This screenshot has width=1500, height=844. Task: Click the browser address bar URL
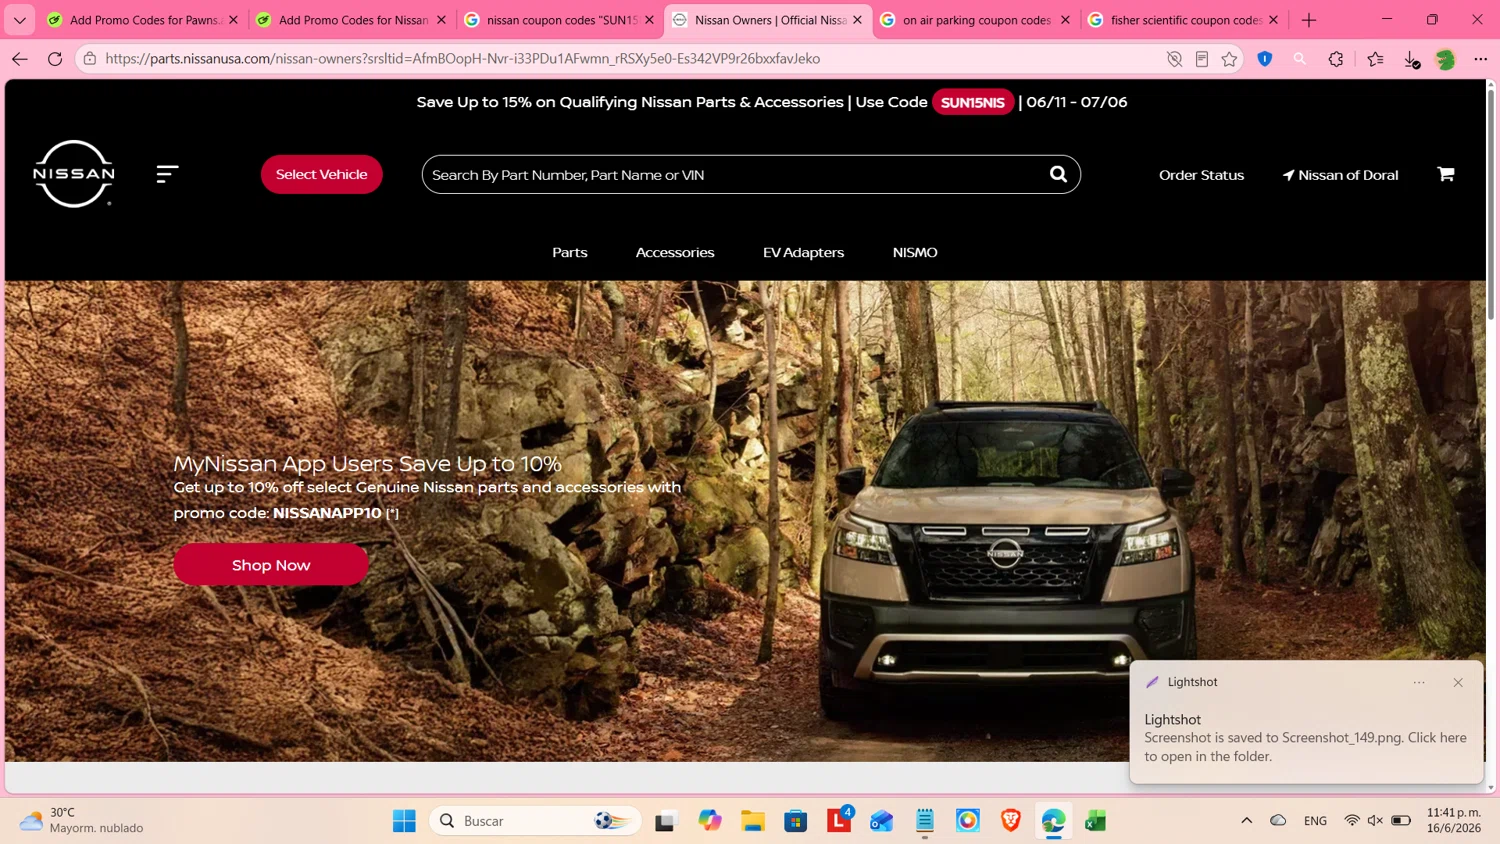[462, 59]
